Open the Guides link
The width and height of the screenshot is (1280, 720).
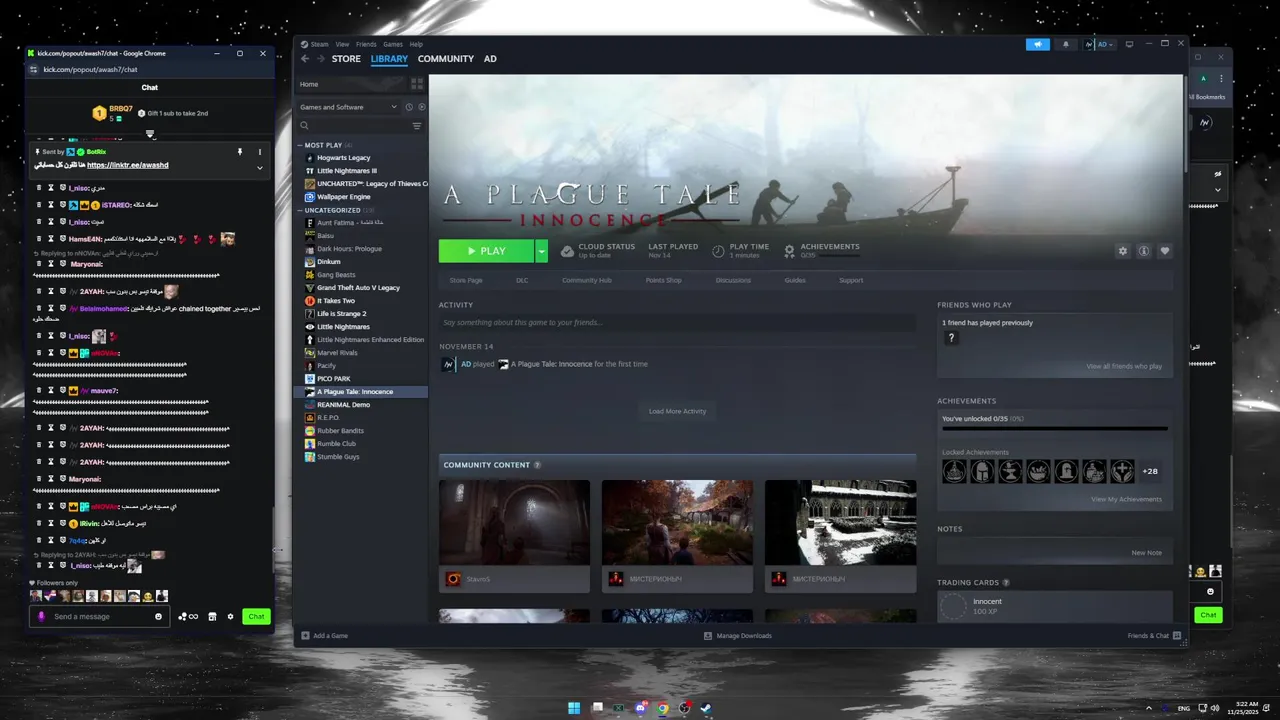point(795,280)
